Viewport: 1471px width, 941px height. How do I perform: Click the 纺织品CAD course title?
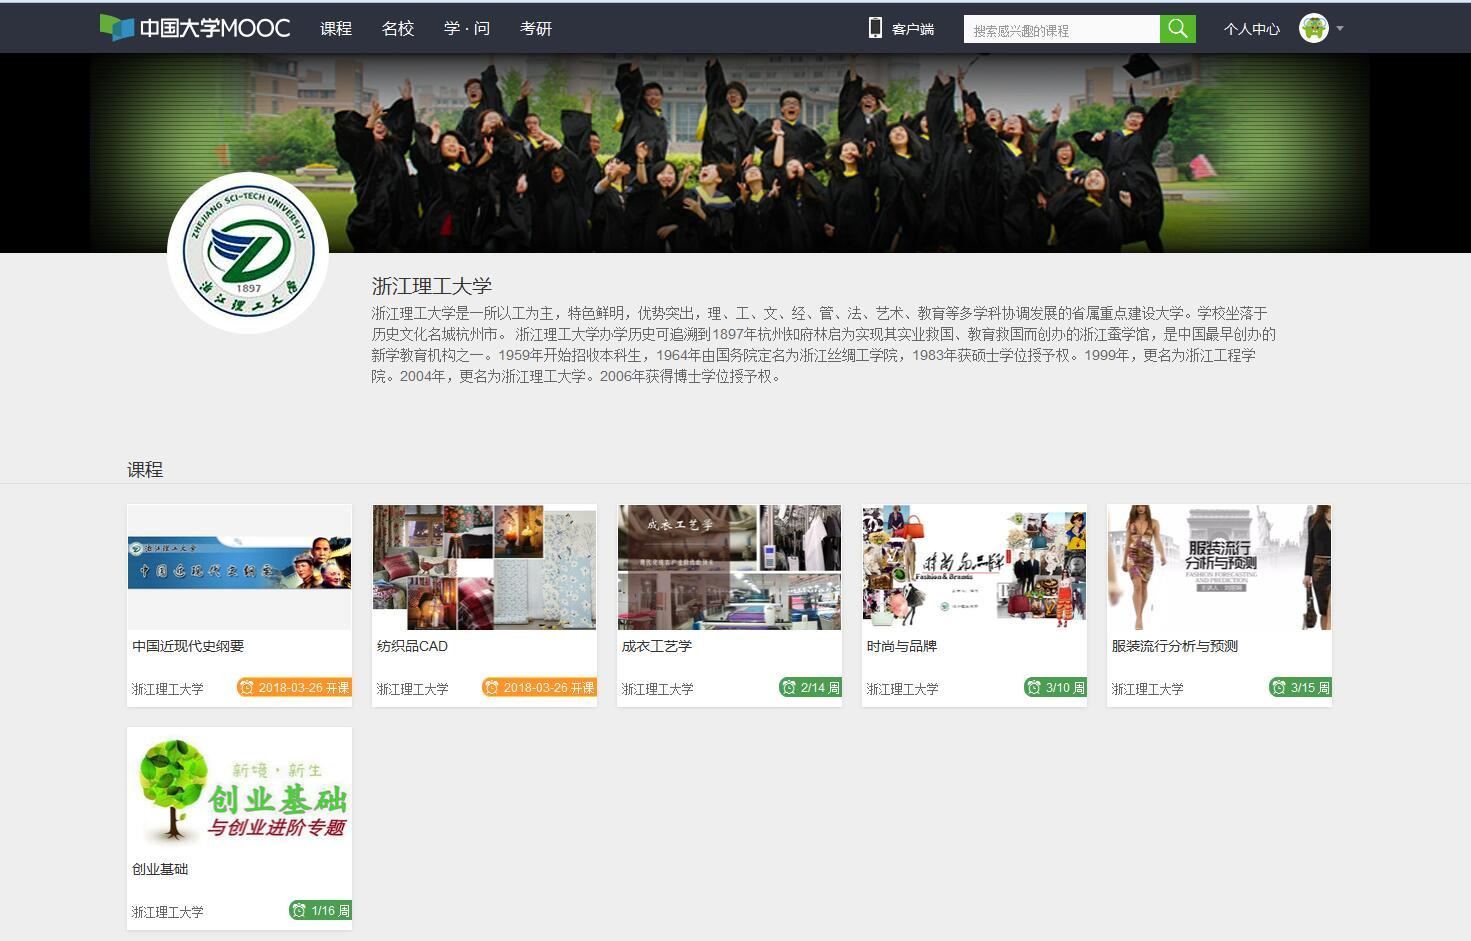pos(412,646)
